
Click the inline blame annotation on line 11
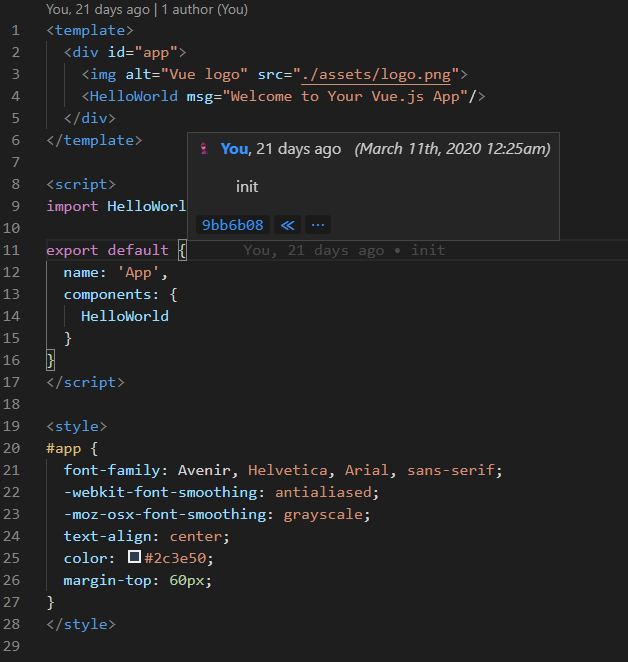[x=344, y=250]
